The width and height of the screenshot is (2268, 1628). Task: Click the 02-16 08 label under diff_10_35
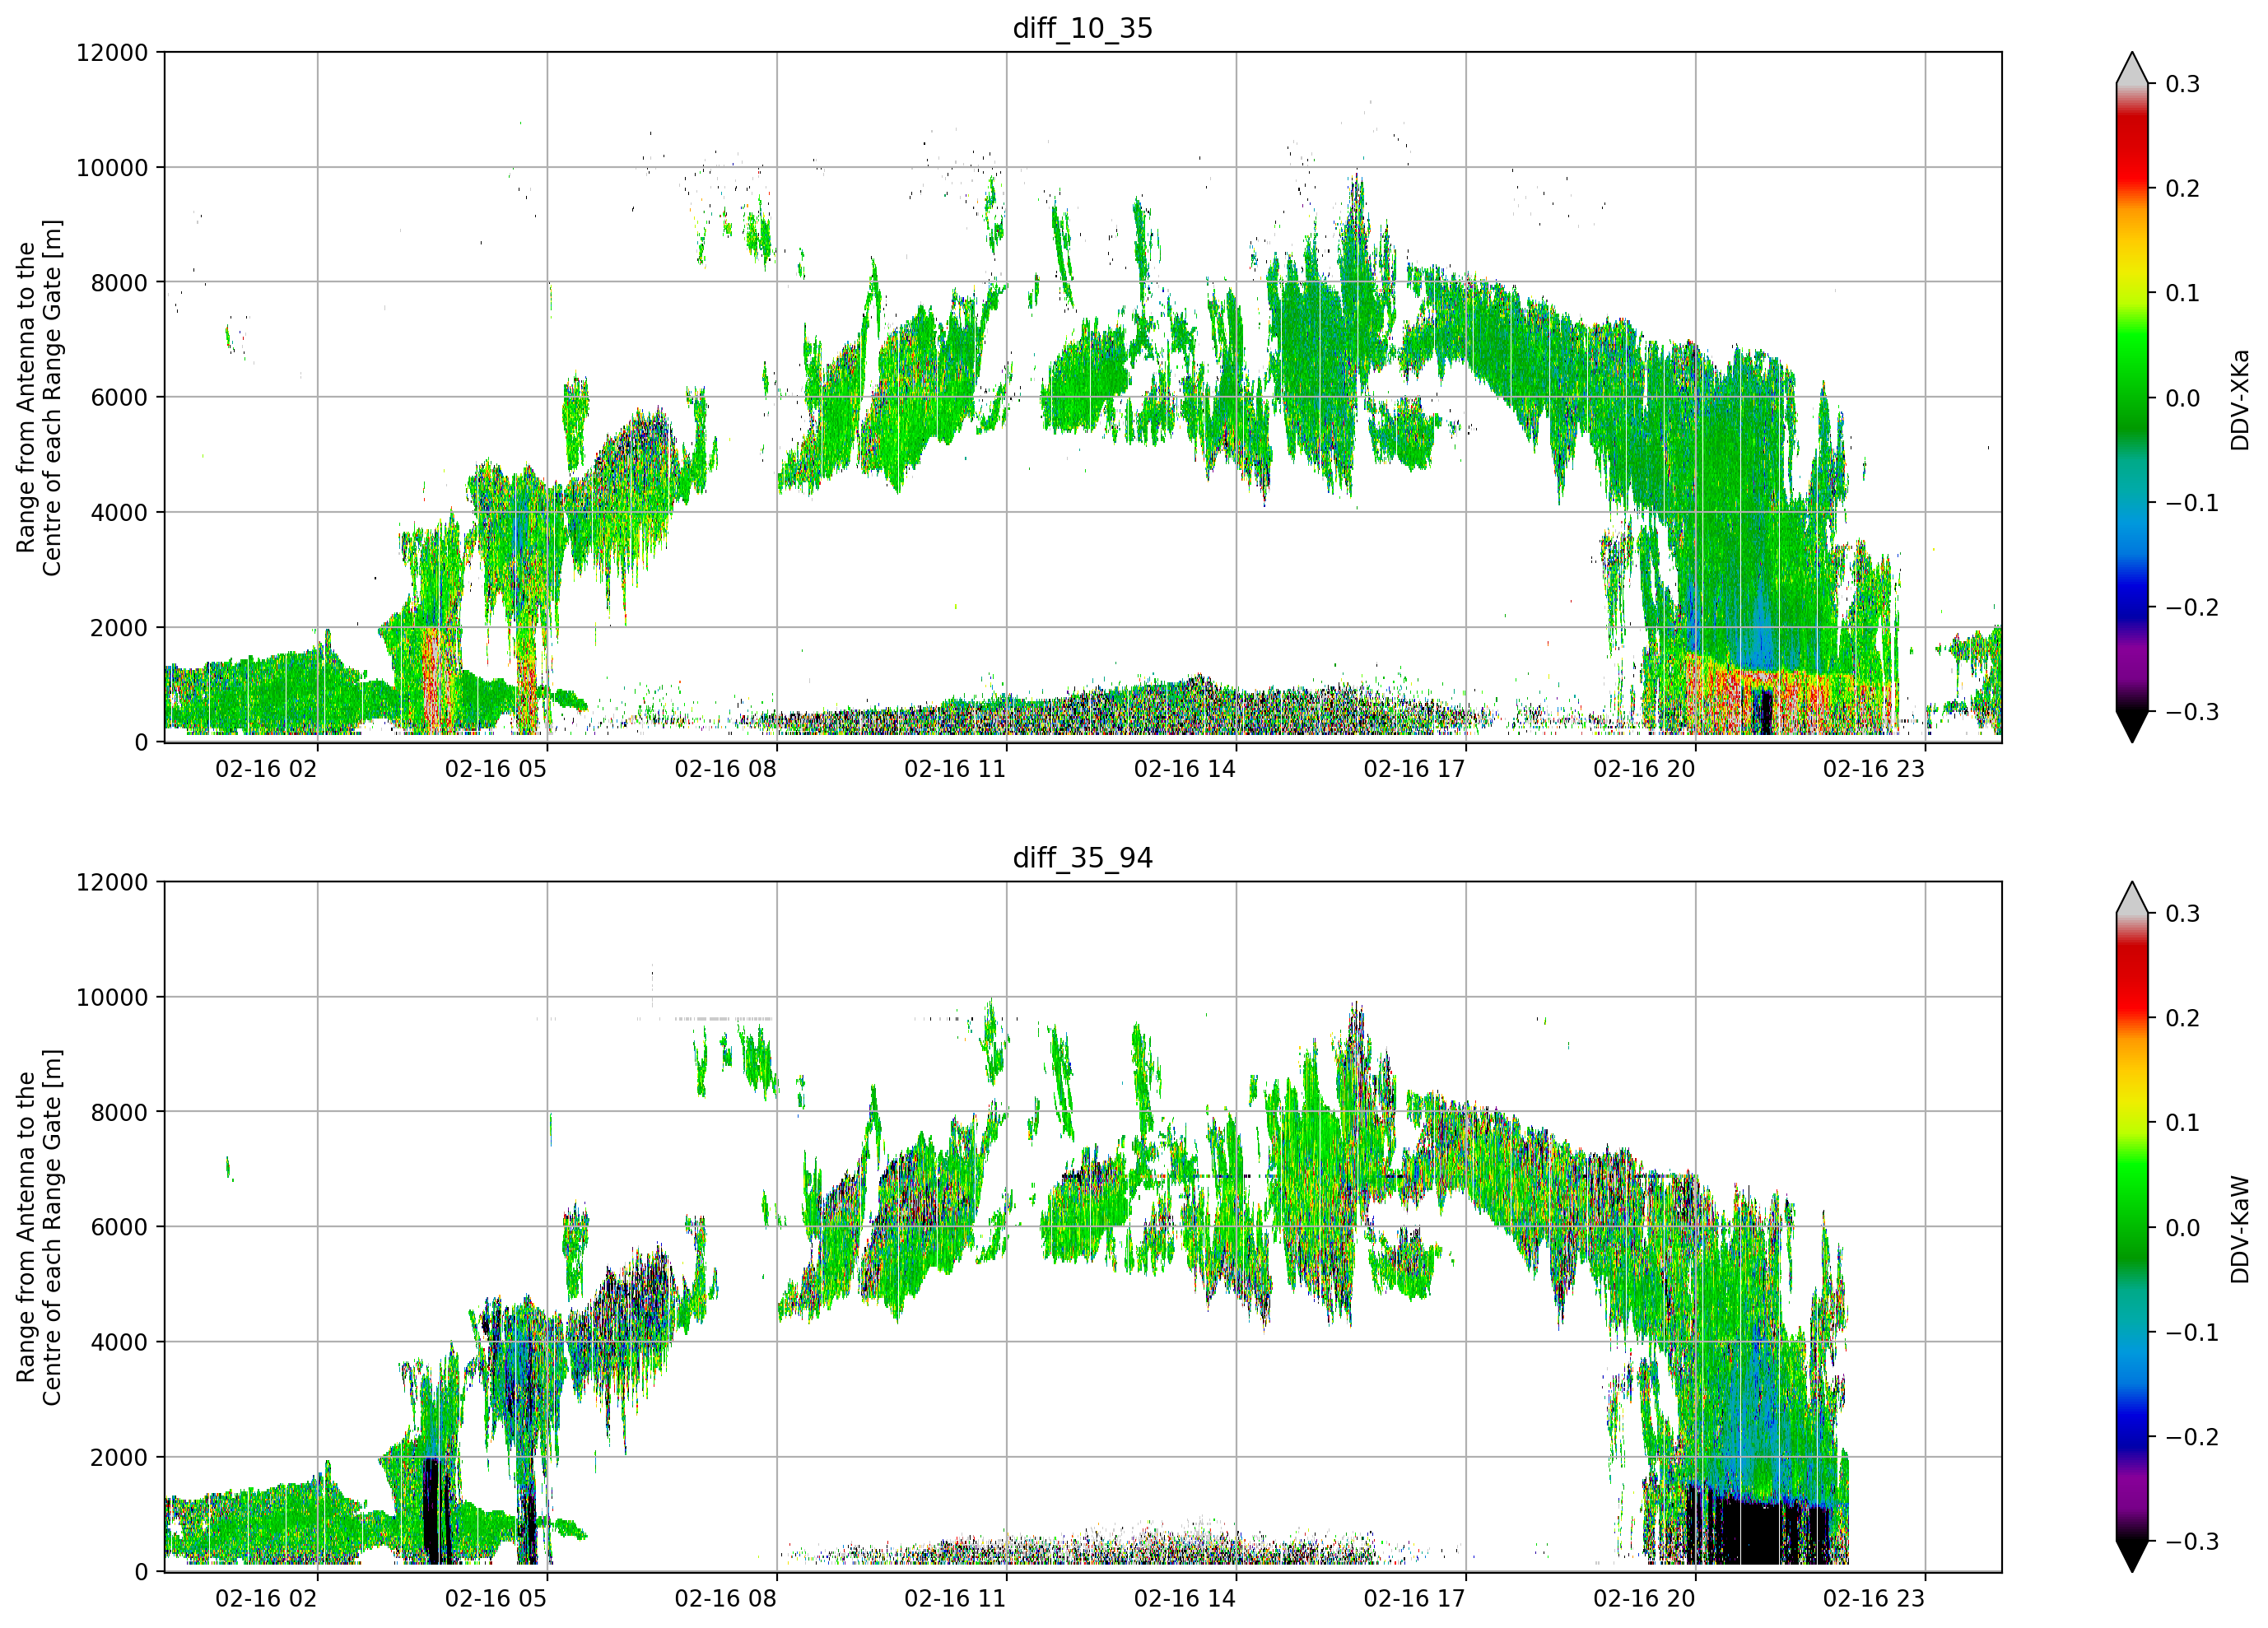click(x=725, y=769)
